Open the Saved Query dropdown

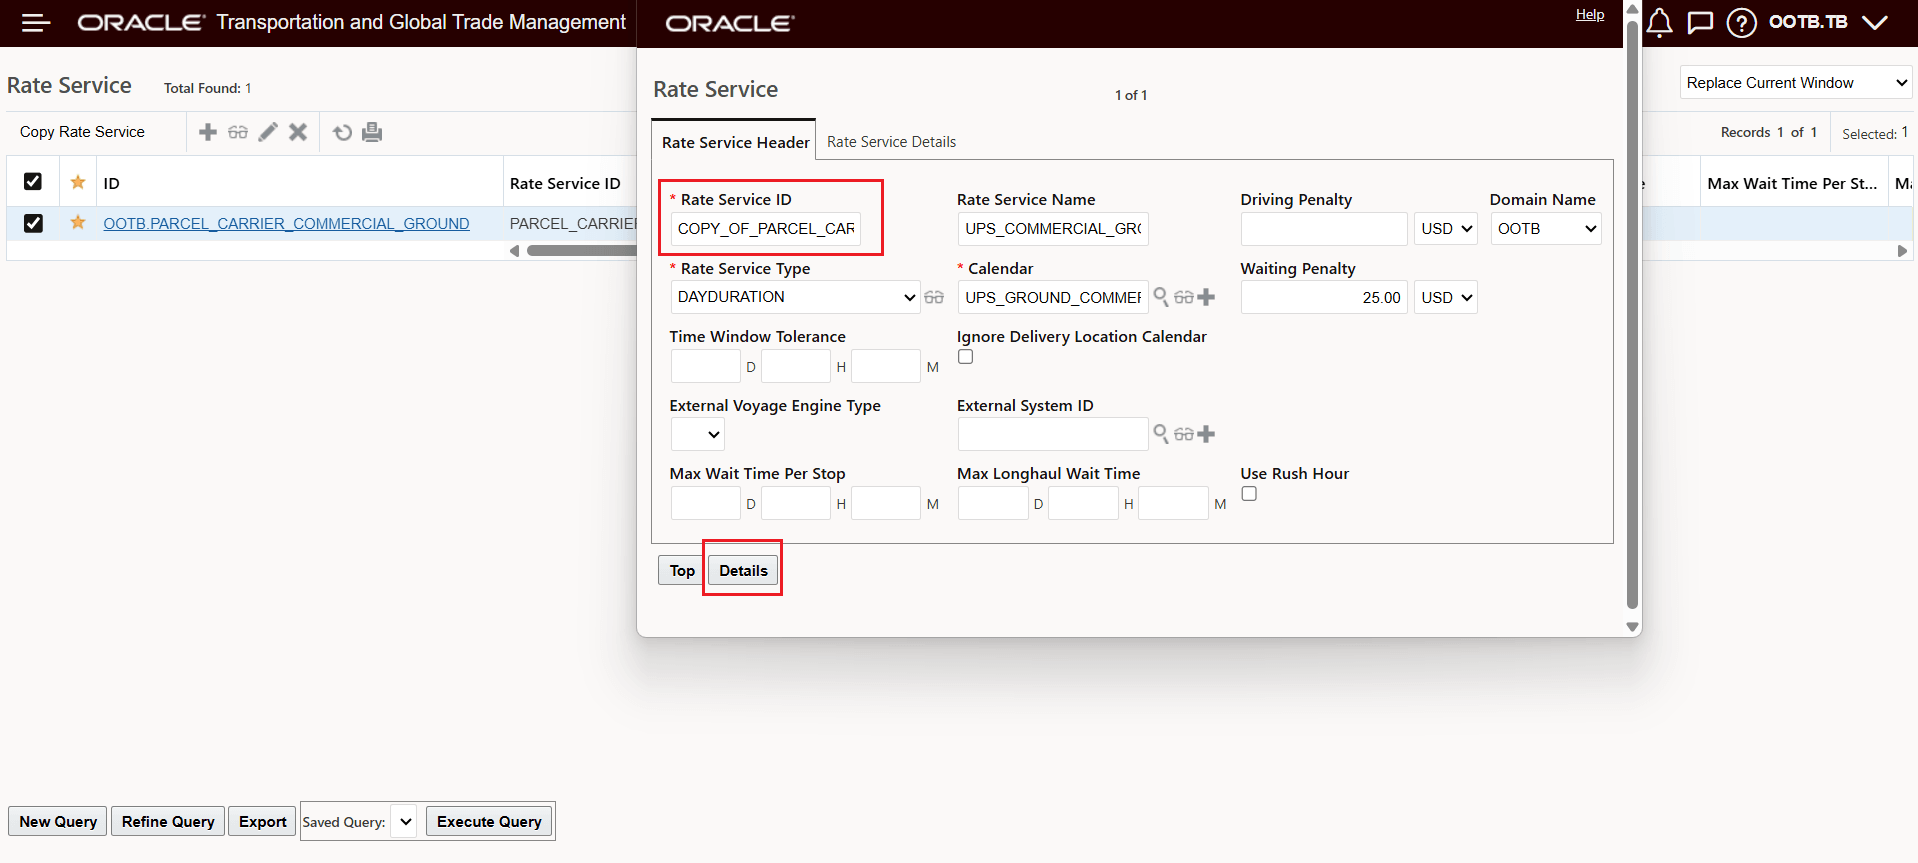[404, 822]
